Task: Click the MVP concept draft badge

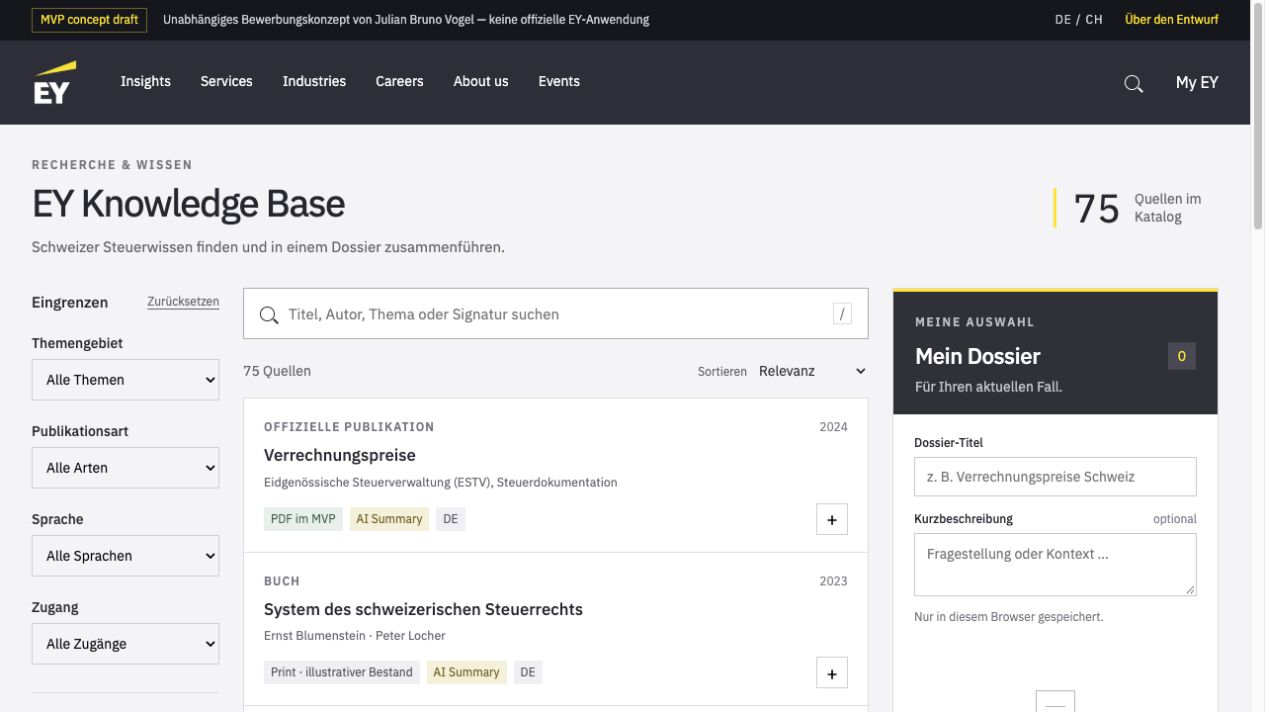Action: click(89, 20)
